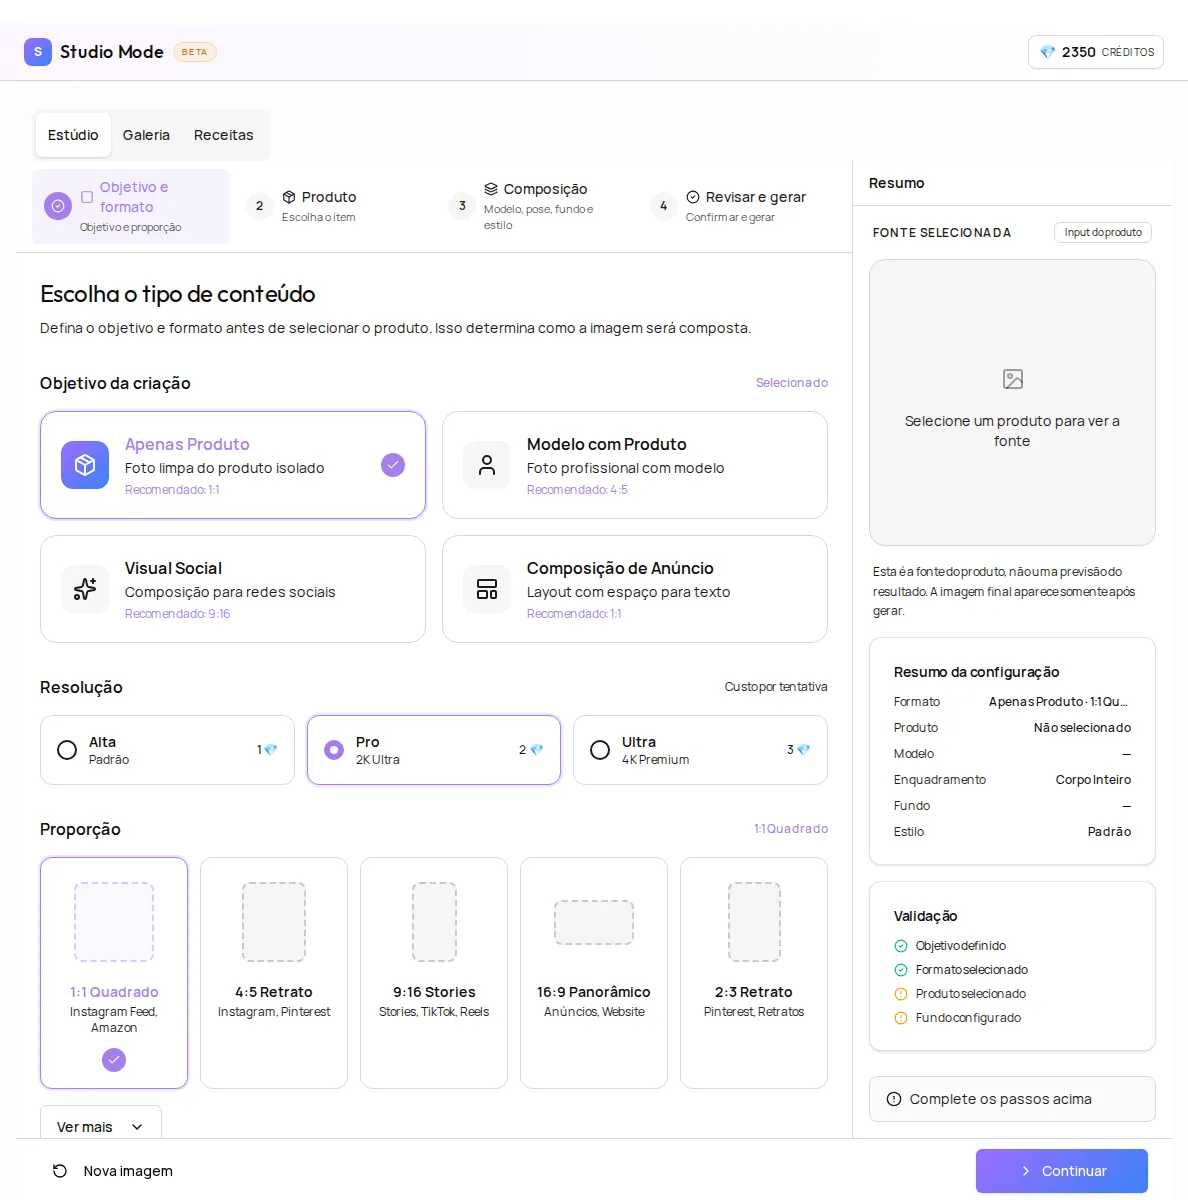Click the 'Recomendado: 4:5' text
The image size is (1188, 1200).
pyautogui.click(x=577, y=490)
